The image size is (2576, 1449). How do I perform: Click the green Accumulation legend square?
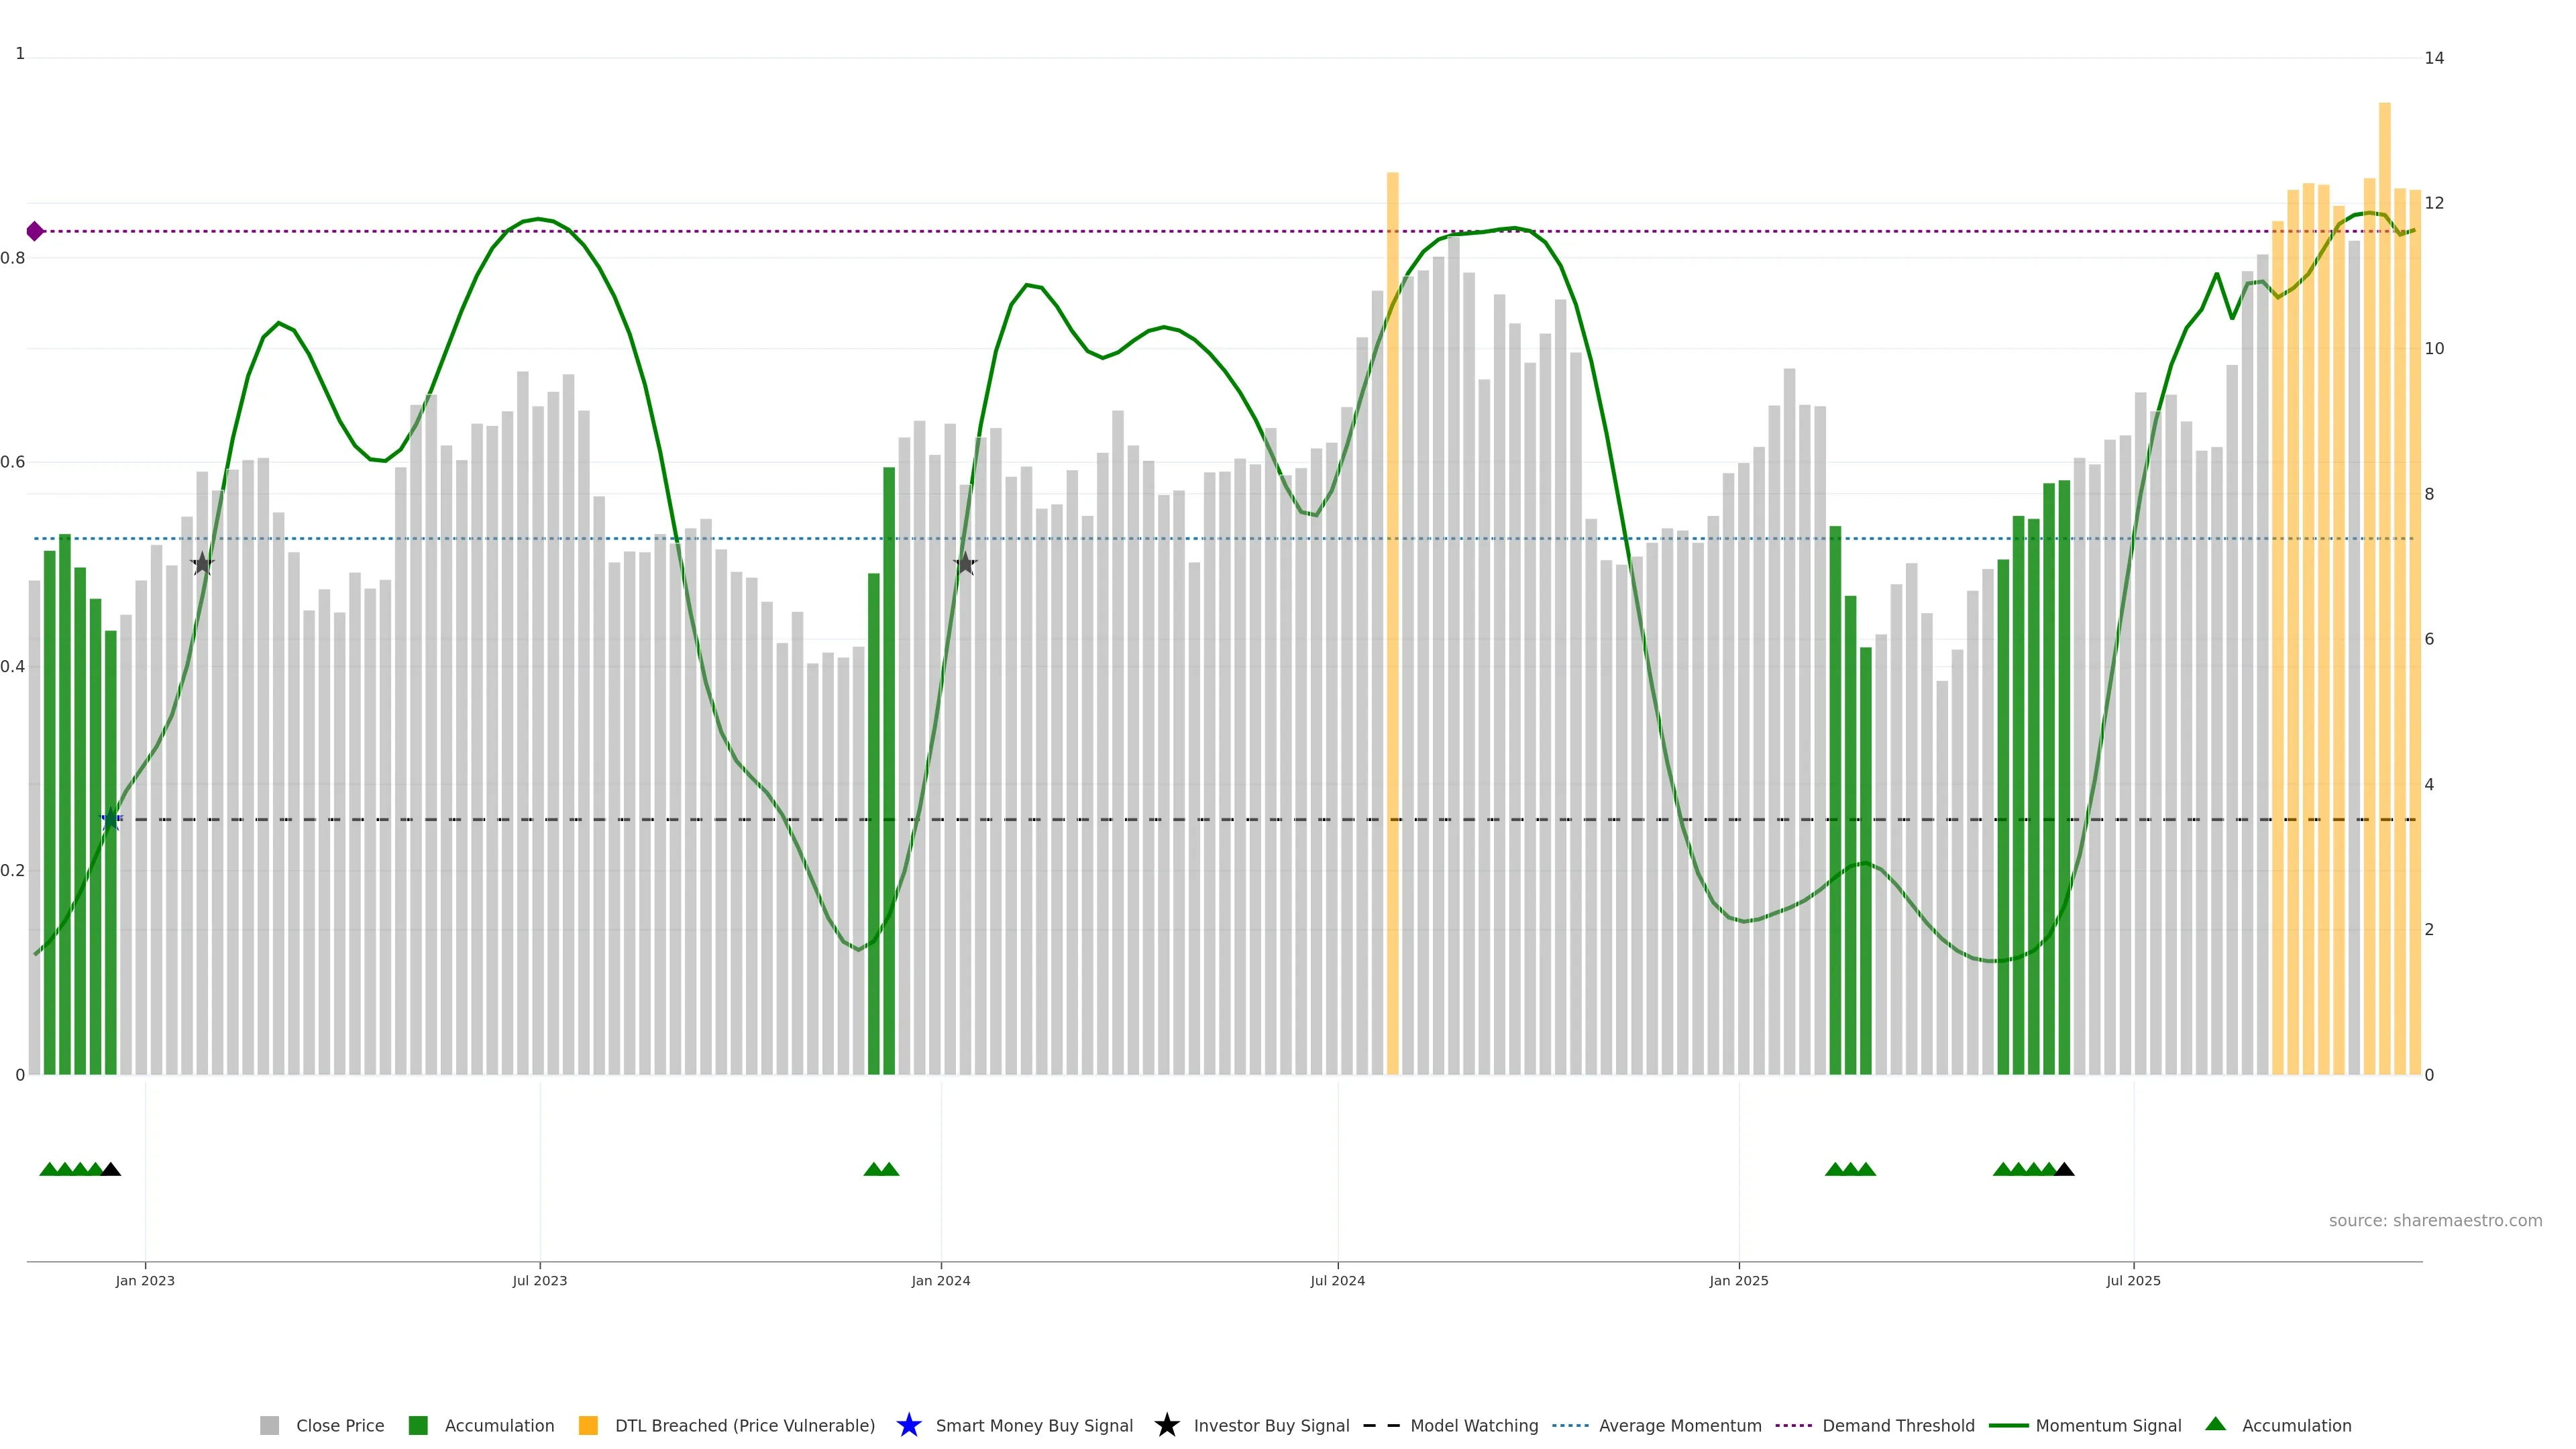point(418,1425)
